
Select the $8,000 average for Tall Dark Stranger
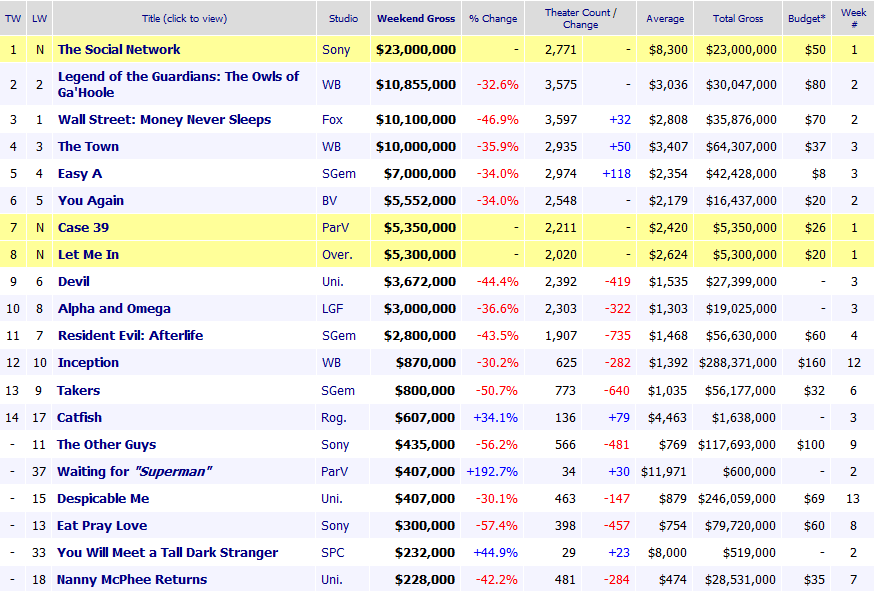click(x=667, y=553)
